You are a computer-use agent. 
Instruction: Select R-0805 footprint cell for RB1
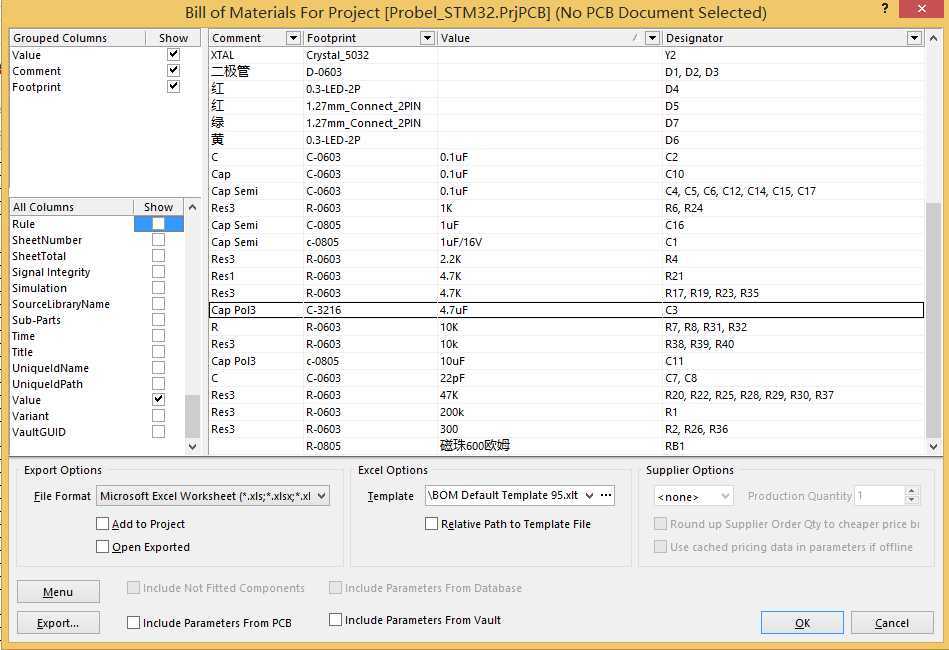(370, 445)
